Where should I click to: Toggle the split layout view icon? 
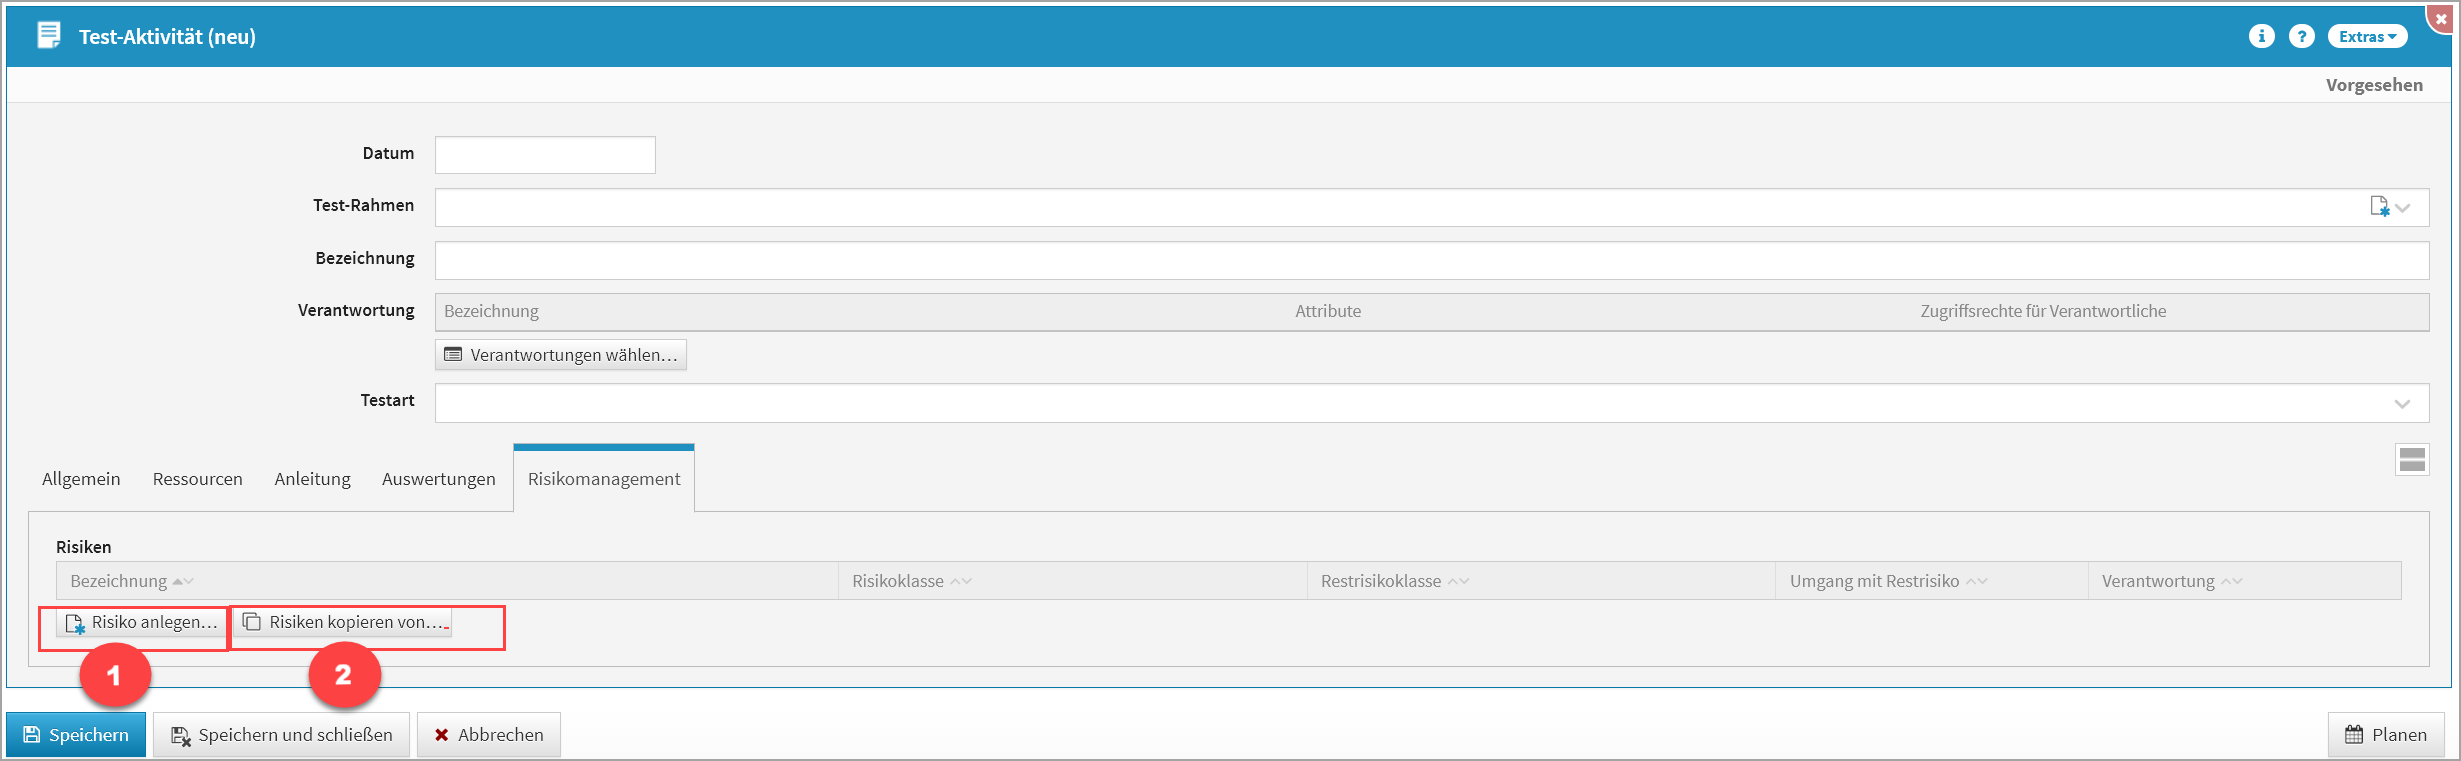(x=2412, y=460)
